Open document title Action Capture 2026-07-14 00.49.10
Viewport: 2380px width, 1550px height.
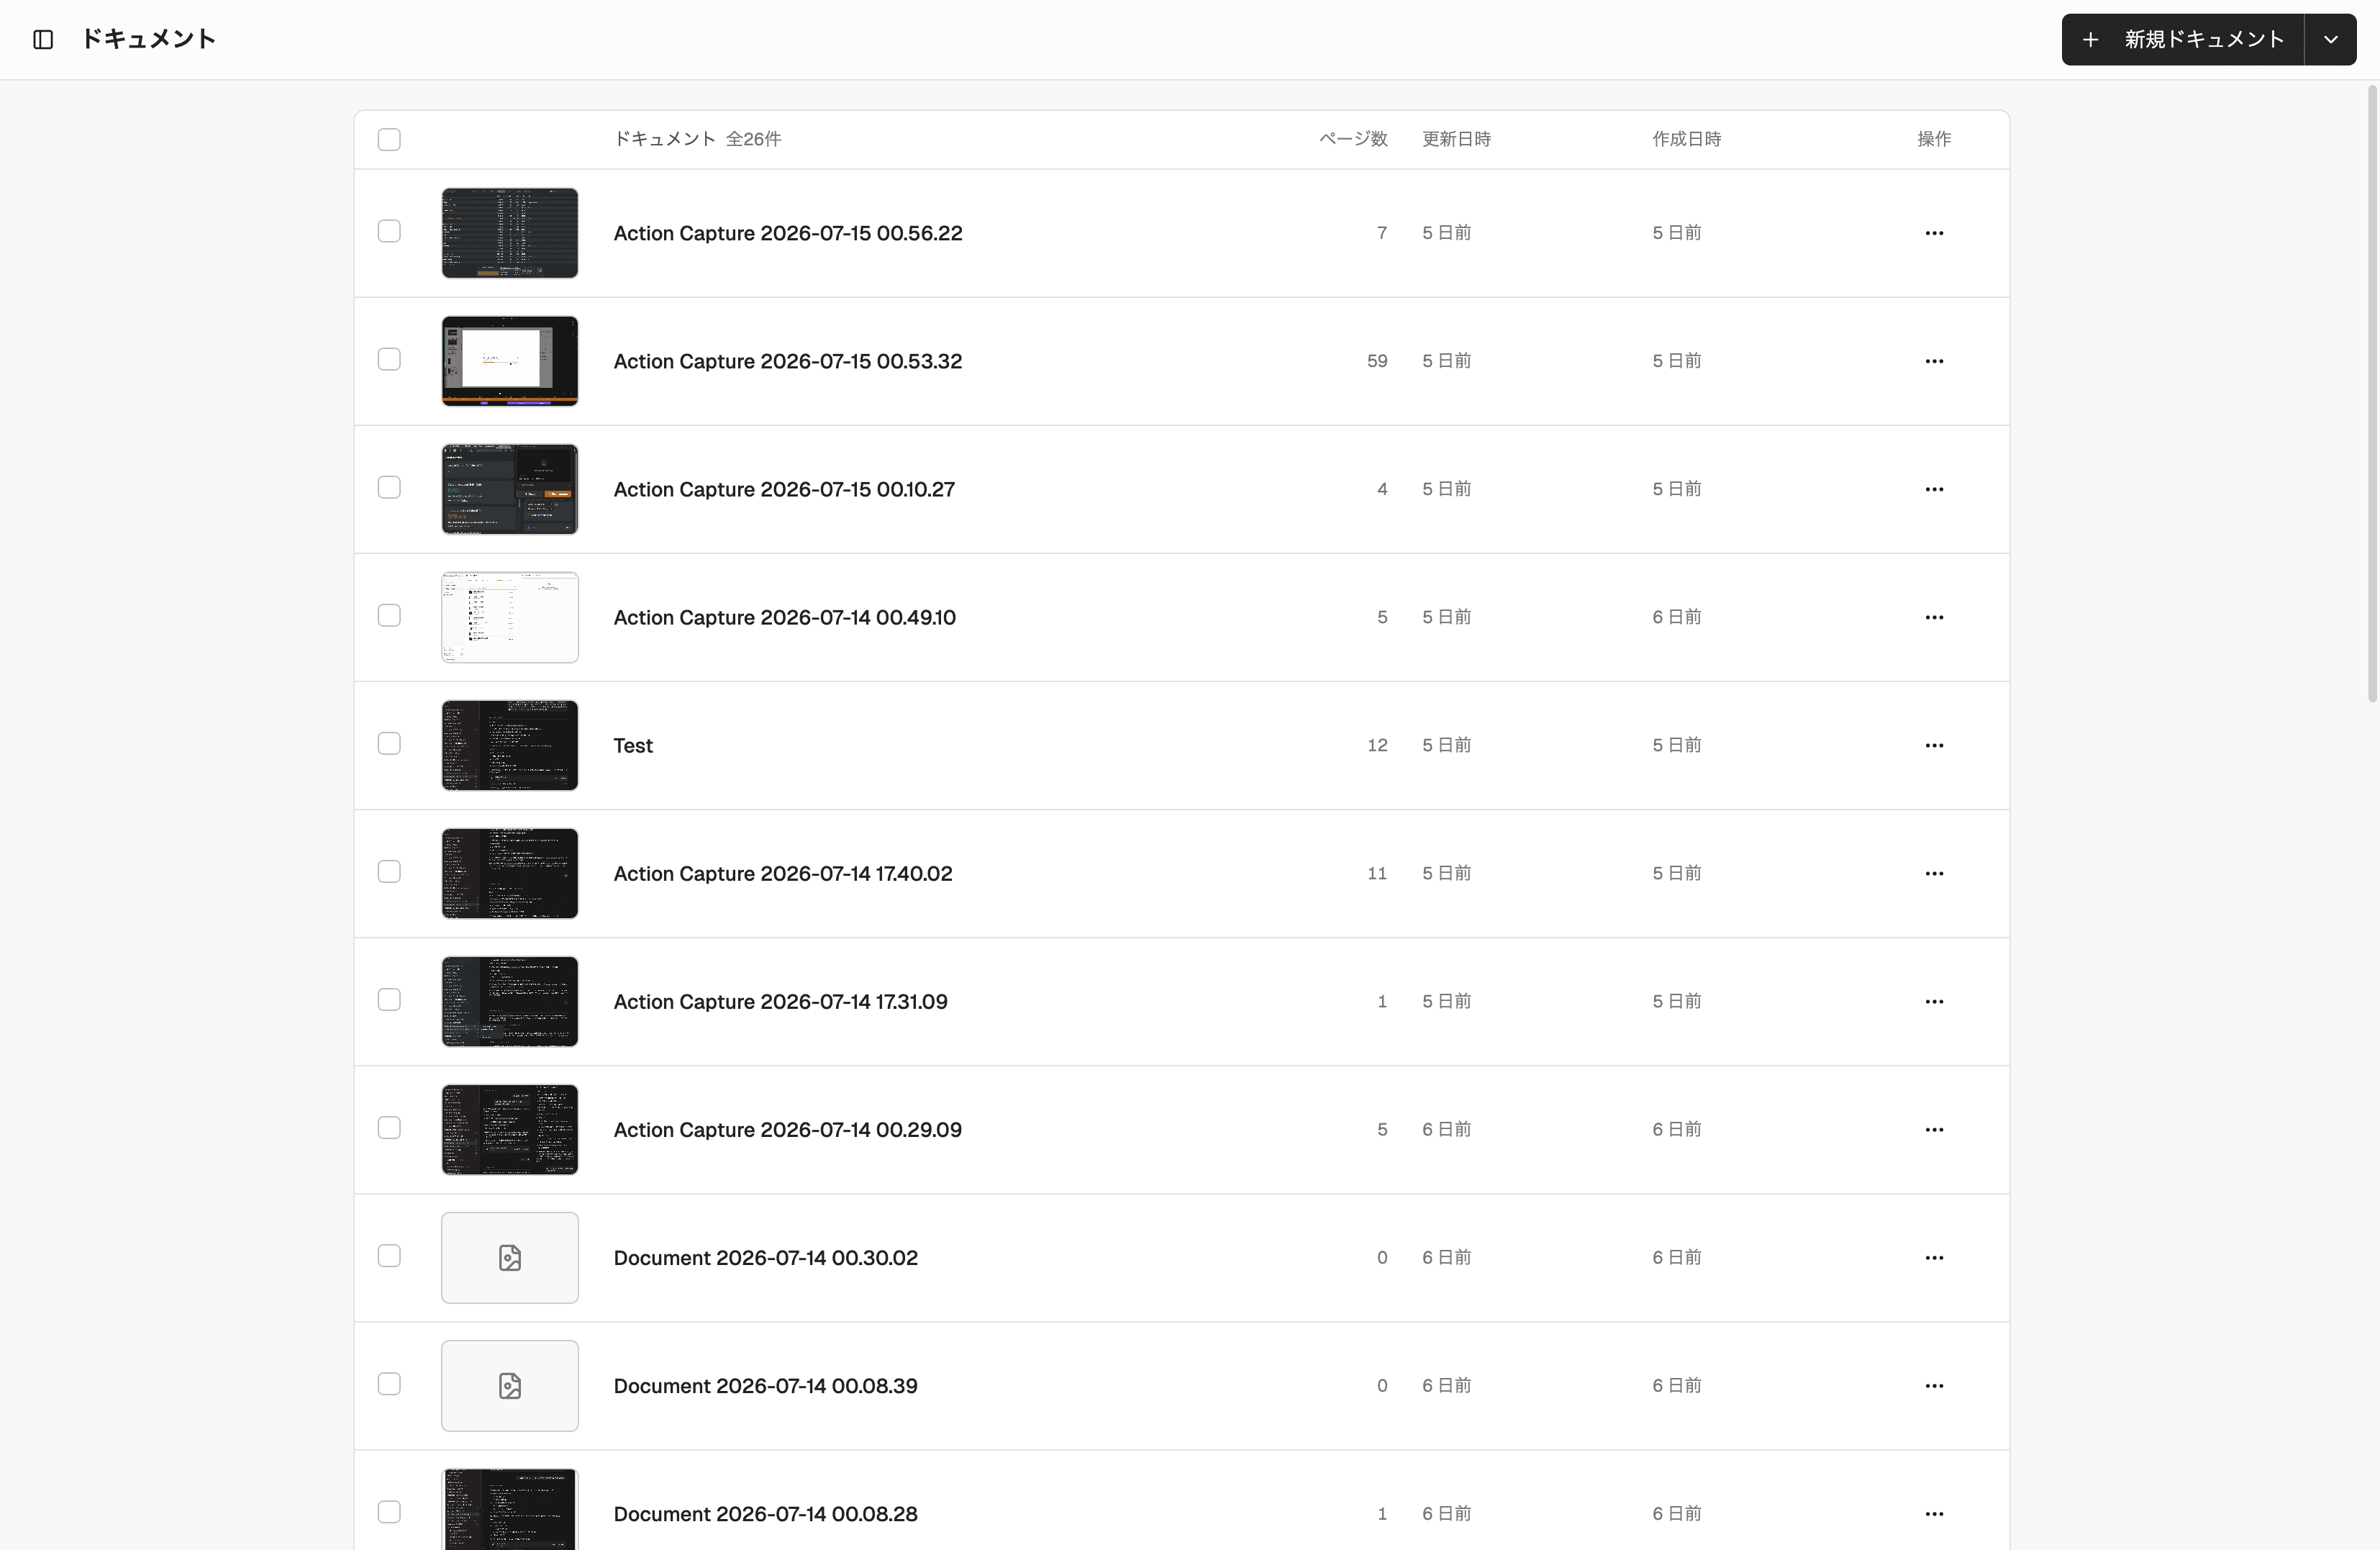pos(785,617)
